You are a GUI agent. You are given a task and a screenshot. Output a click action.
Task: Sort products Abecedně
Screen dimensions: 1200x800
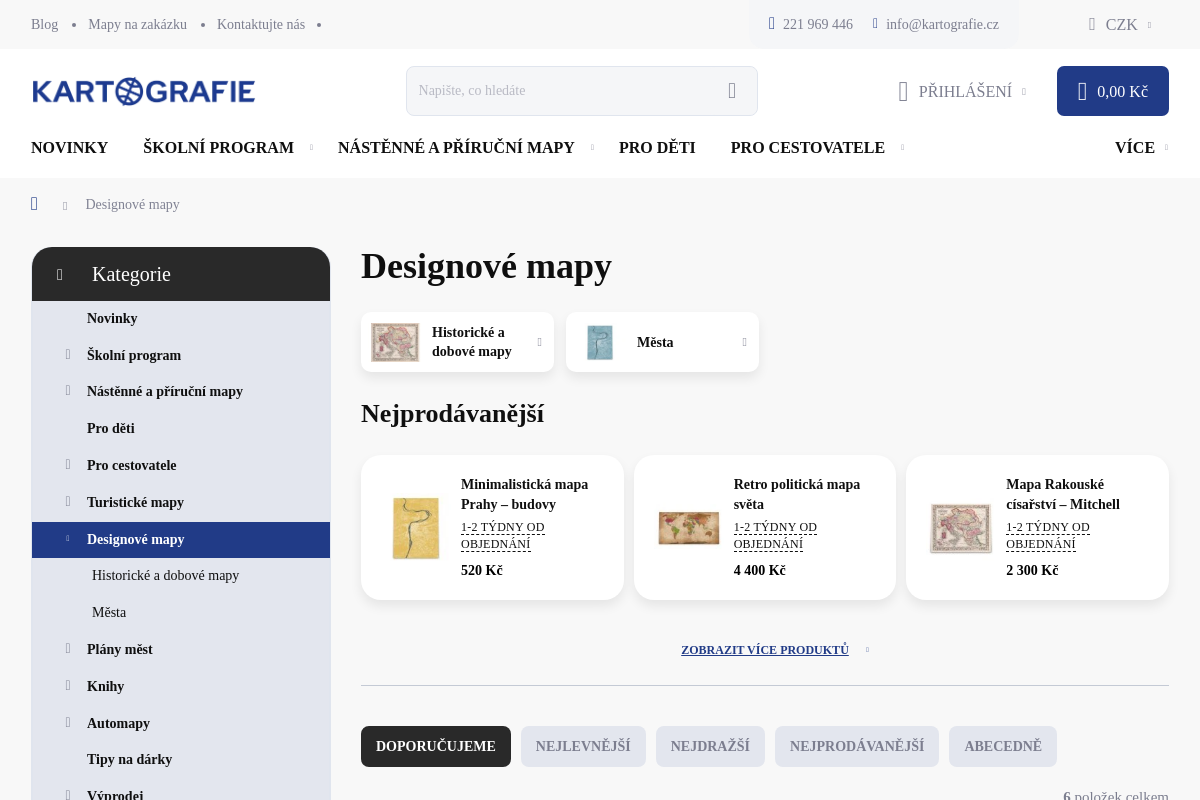(1003, 747)
